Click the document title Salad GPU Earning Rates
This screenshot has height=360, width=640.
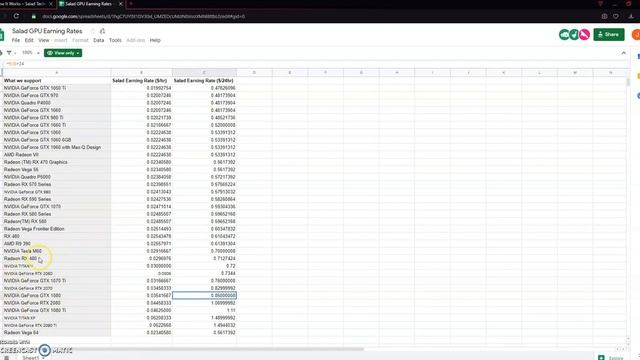(47, 31)
